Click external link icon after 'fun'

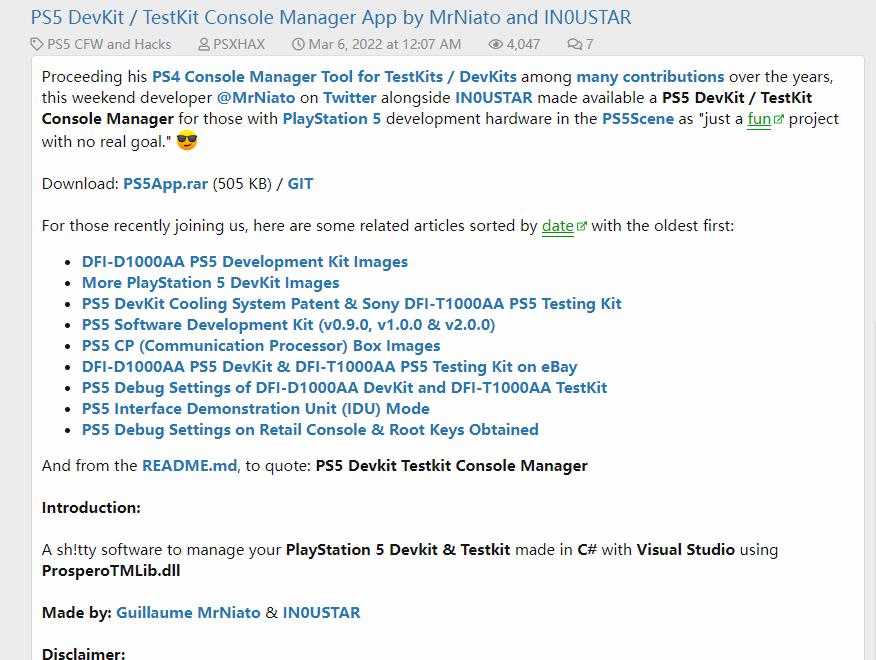[778, 120]
